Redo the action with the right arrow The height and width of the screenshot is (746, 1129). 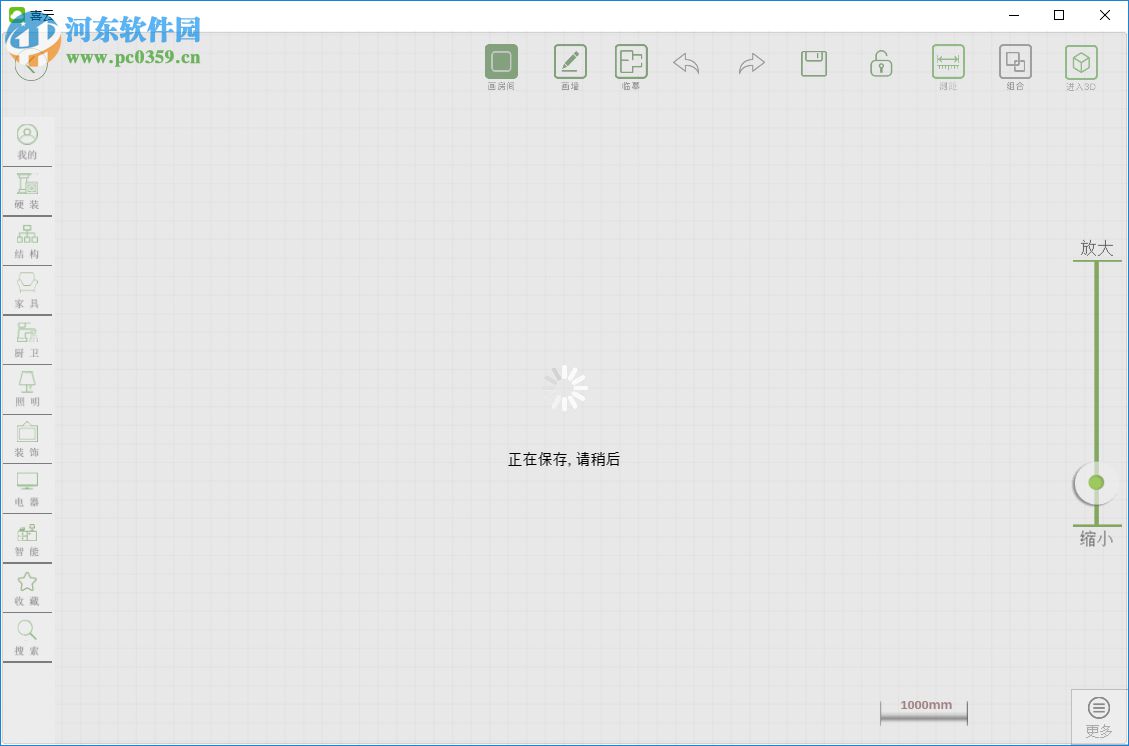(x=752, y=63)
